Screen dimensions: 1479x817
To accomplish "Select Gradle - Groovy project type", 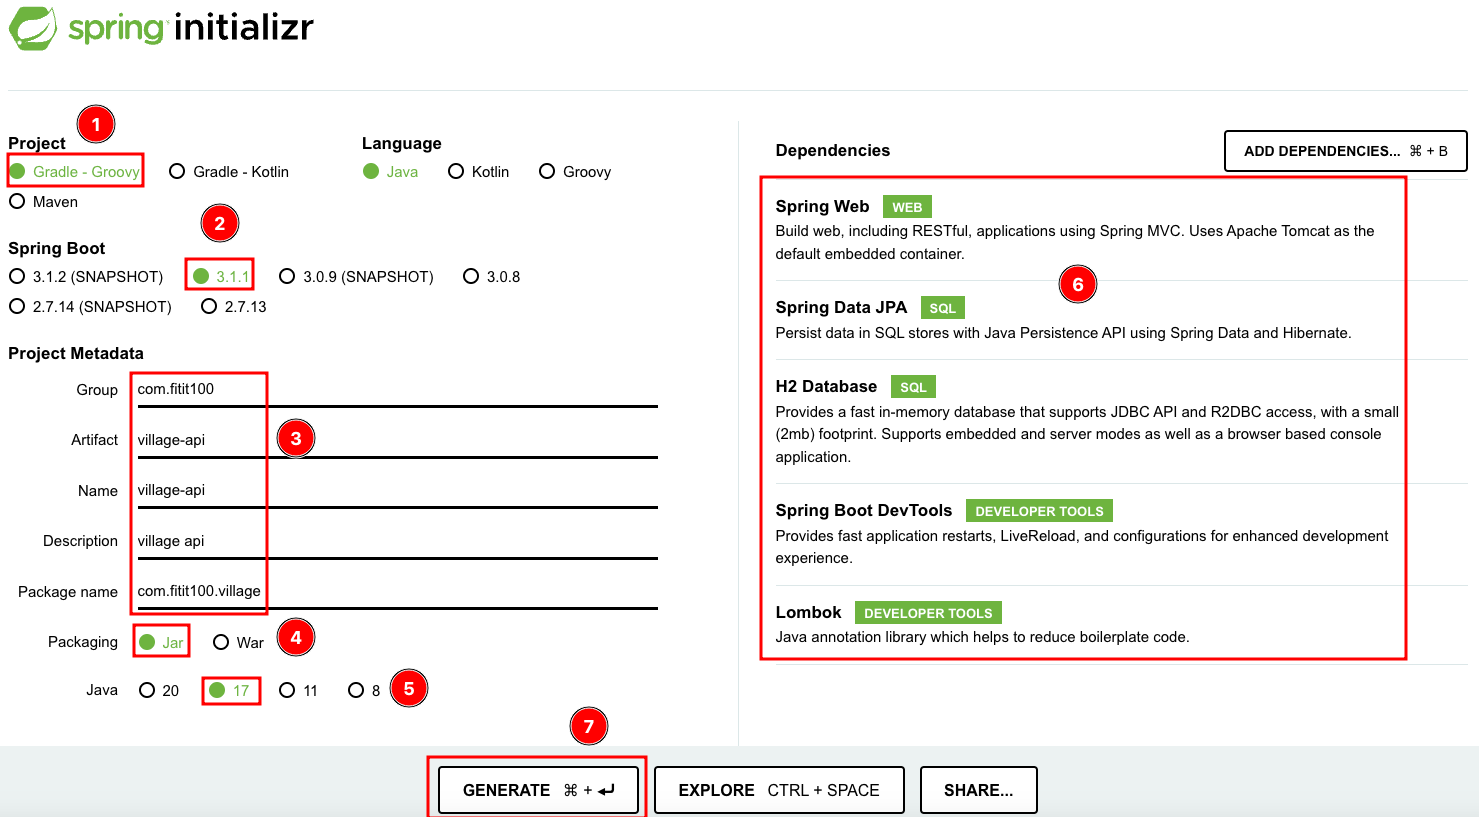I will pyautogui.click(x=75, y=172).
